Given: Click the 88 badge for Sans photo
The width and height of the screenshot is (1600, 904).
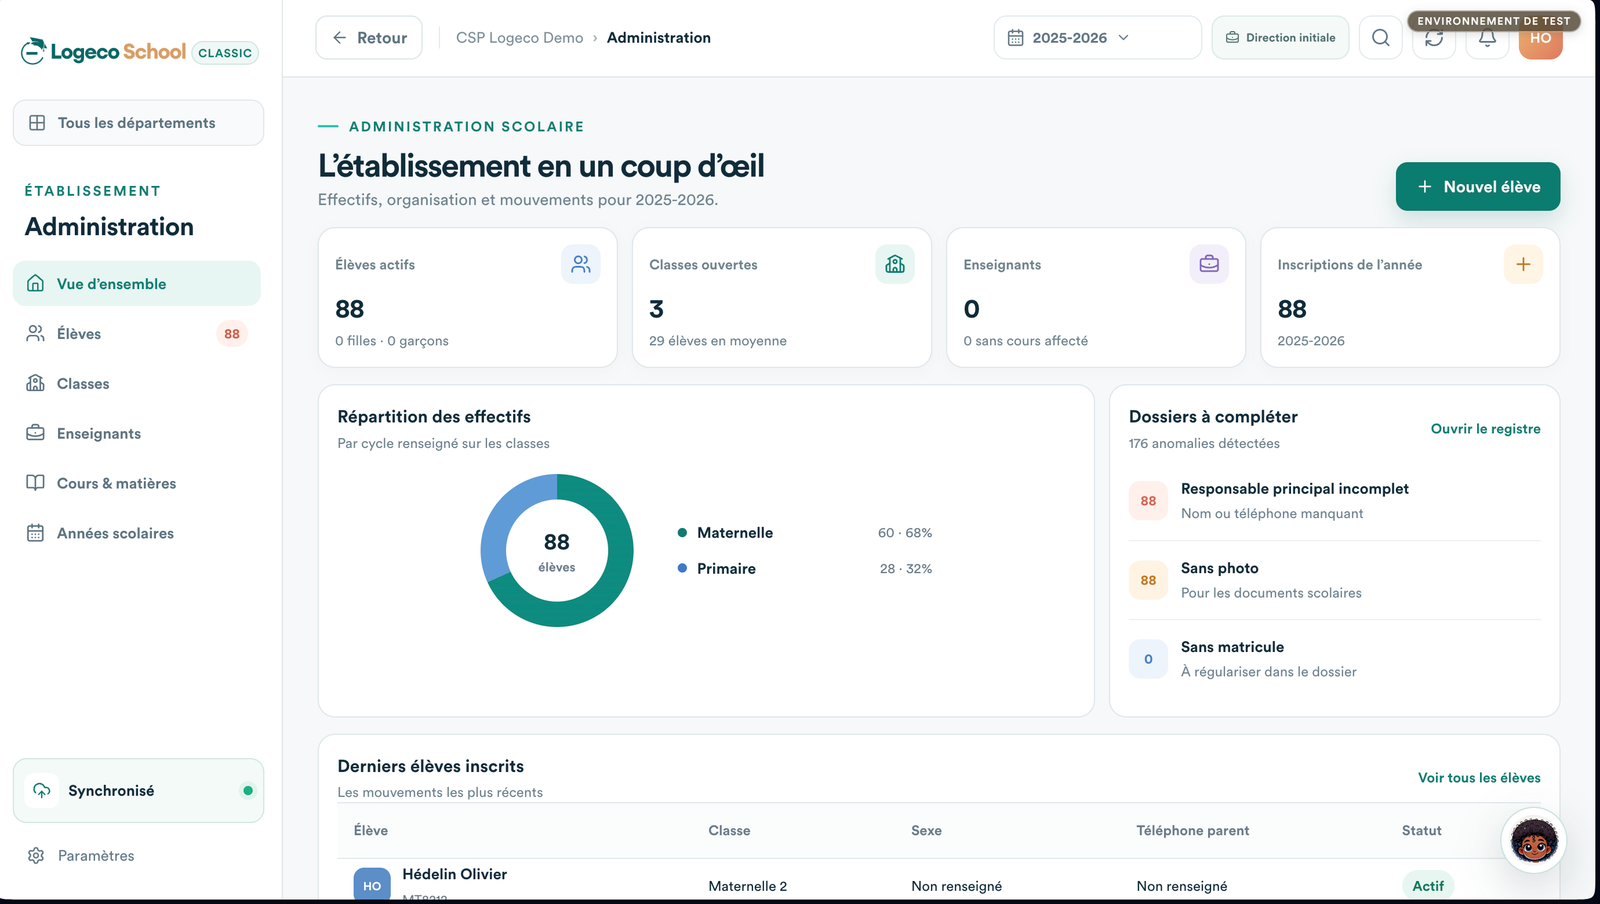Looking at the screenshot, I should (1148, 580).
